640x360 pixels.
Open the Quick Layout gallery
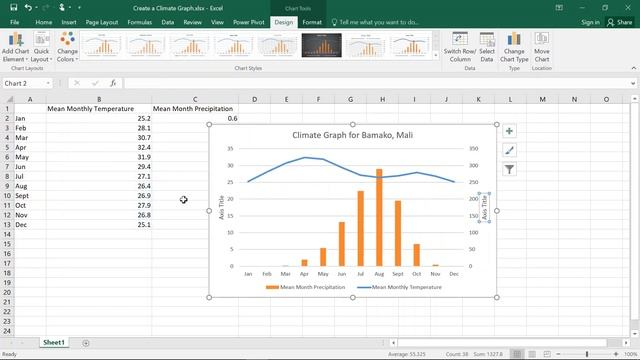click(x=41, y=47)
